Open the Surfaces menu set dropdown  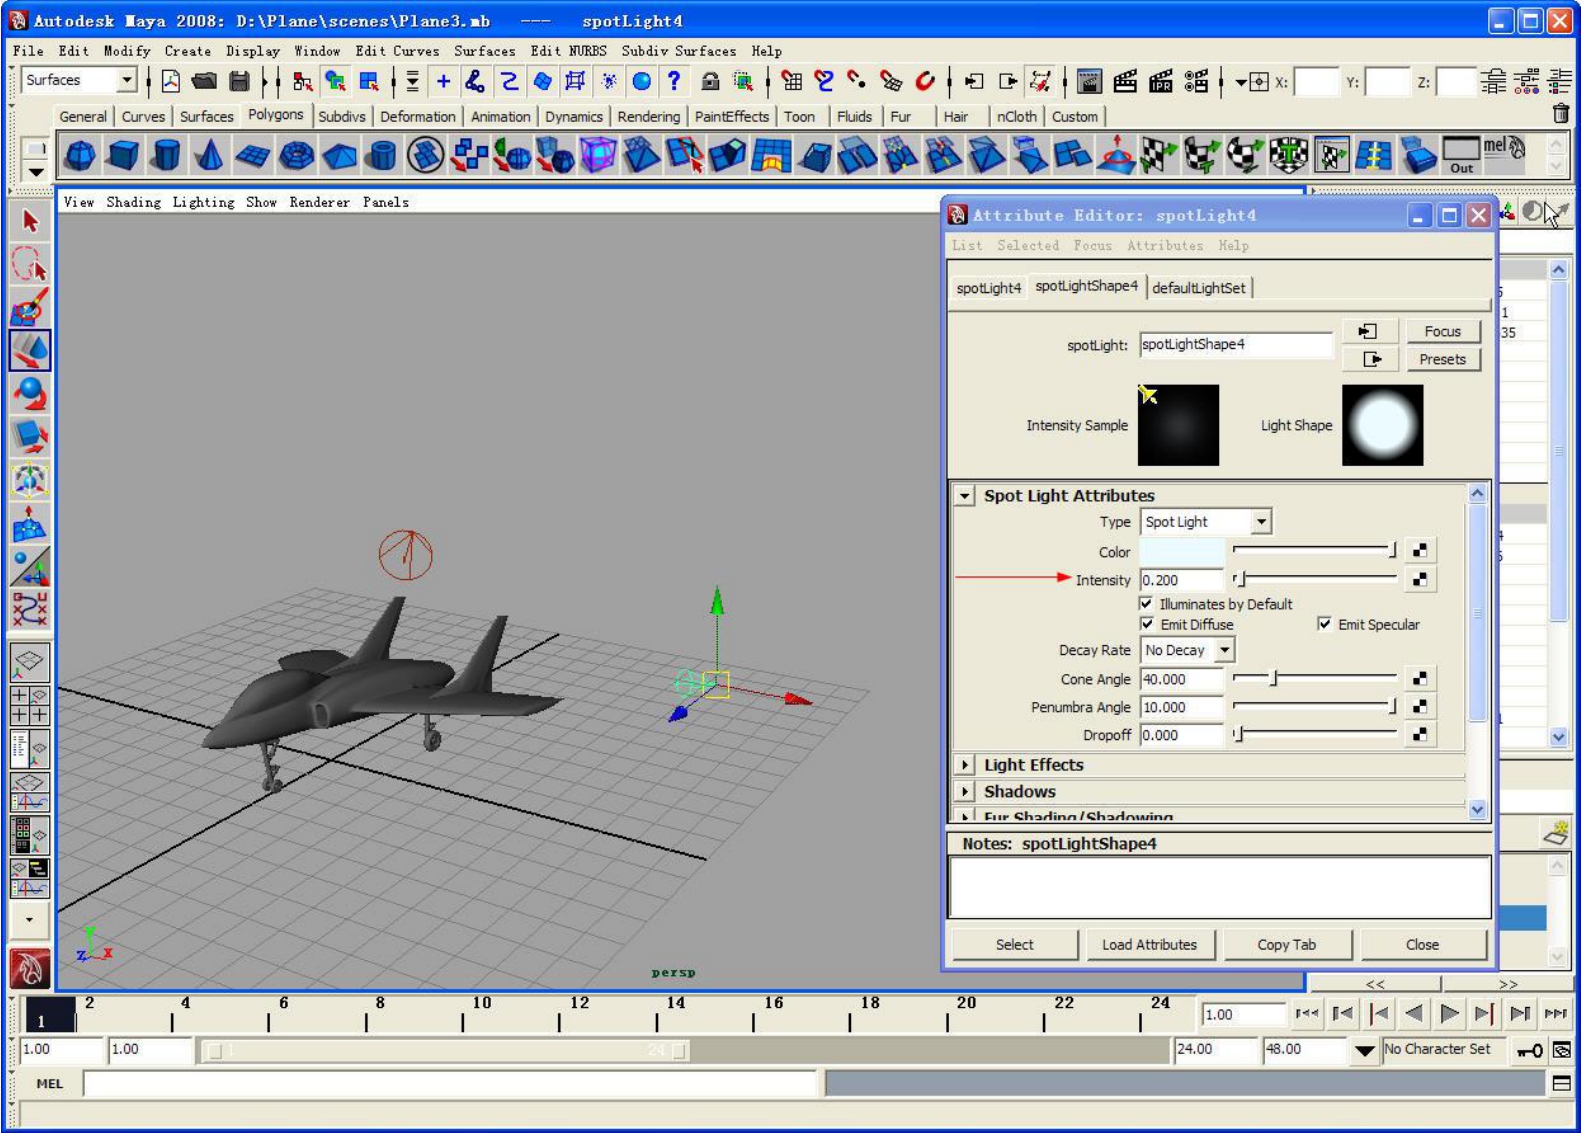coord(126,80)
